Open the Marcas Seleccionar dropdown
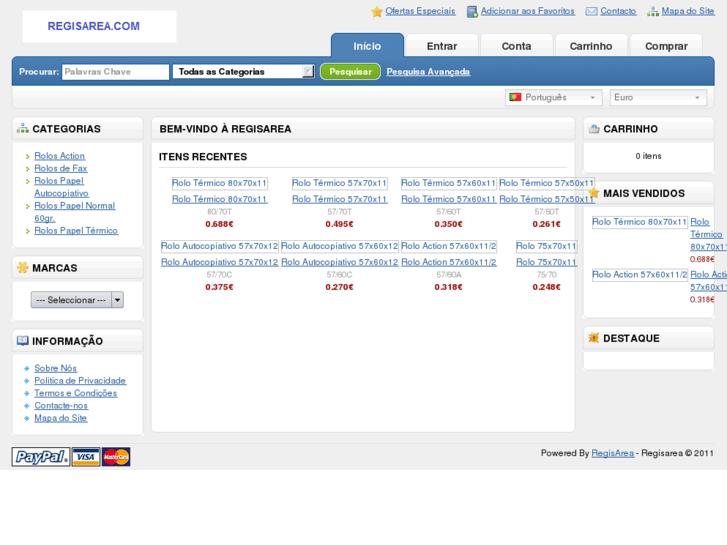This screenshot has width=727, height=545. click(77, 300)
